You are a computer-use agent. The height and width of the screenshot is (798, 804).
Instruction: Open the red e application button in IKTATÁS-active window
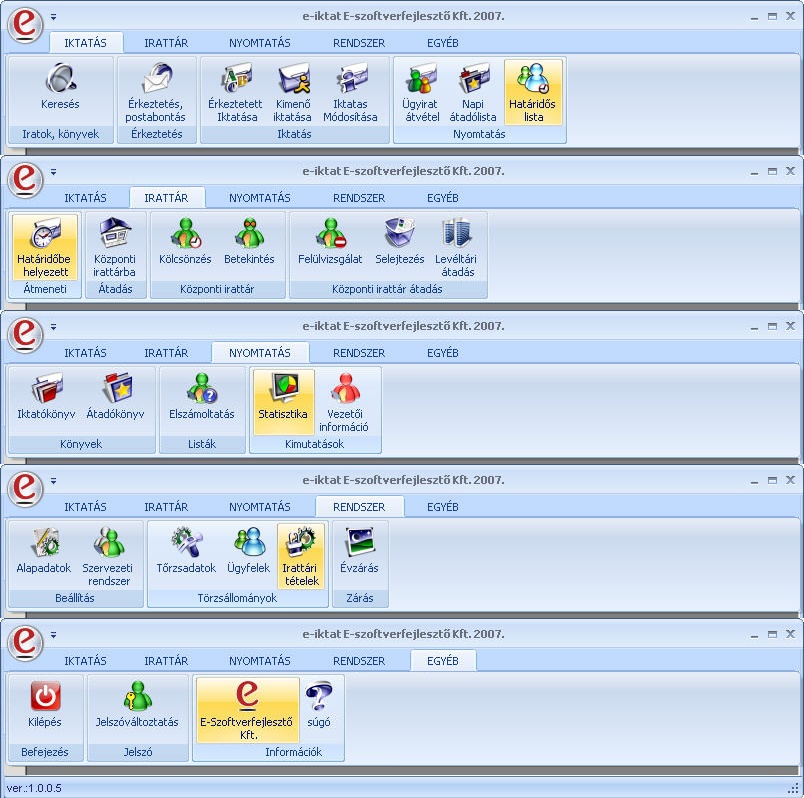pyautogui.click(x=25, y=25)
